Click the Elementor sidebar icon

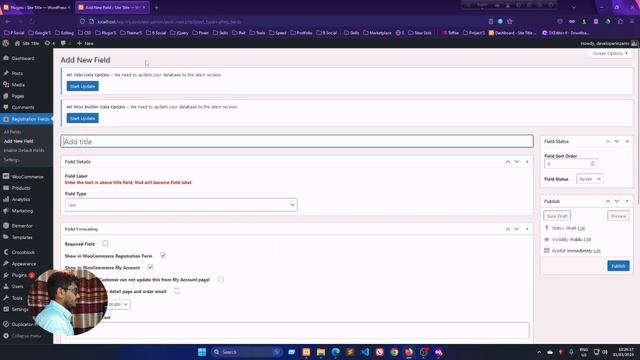tap(6, 225)
